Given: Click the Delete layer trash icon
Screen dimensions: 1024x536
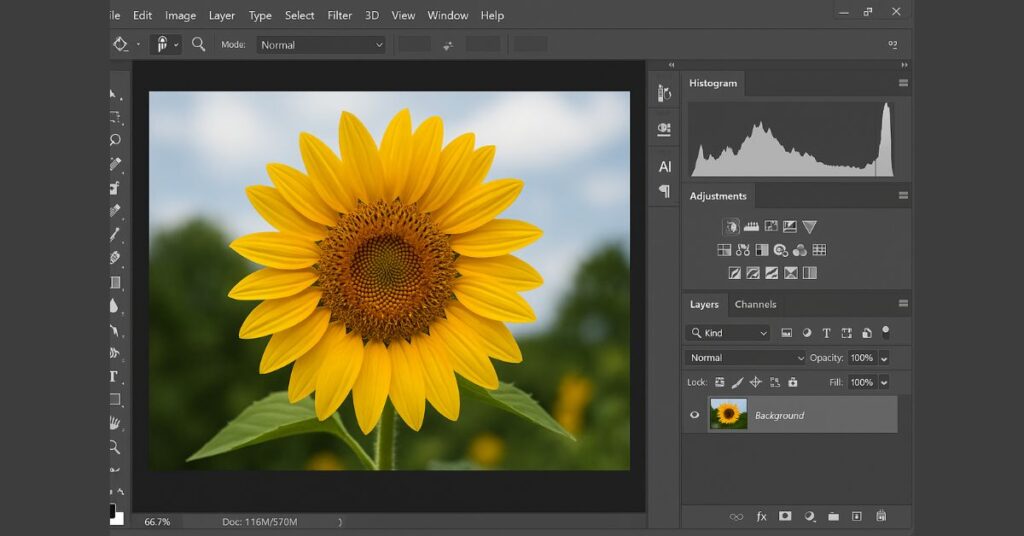Looking at the screenshot, I should (881, 516).
